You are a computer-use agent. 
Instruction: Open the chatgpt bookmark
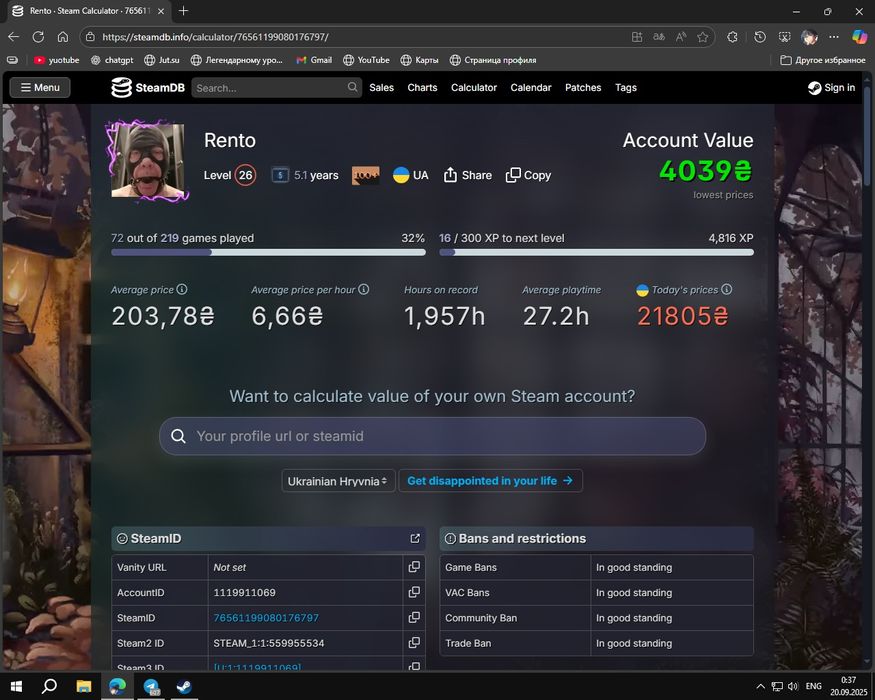coord(112,60)
